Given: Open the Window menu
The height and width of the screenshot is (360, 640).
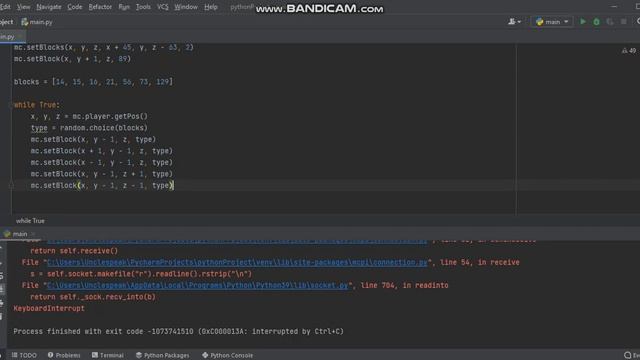Looking at the screenshot, I should point(186,7).
